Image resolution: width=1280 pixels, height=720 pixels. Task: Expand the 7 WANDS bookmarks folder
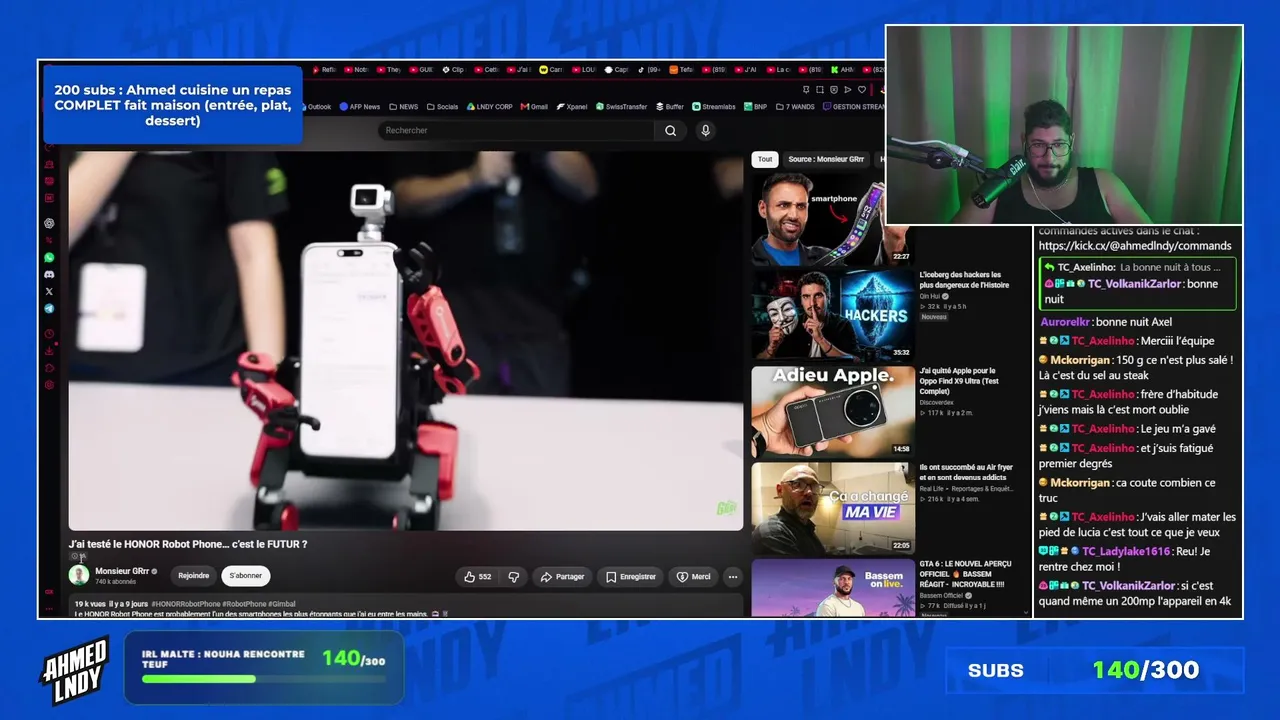point(795,106)
